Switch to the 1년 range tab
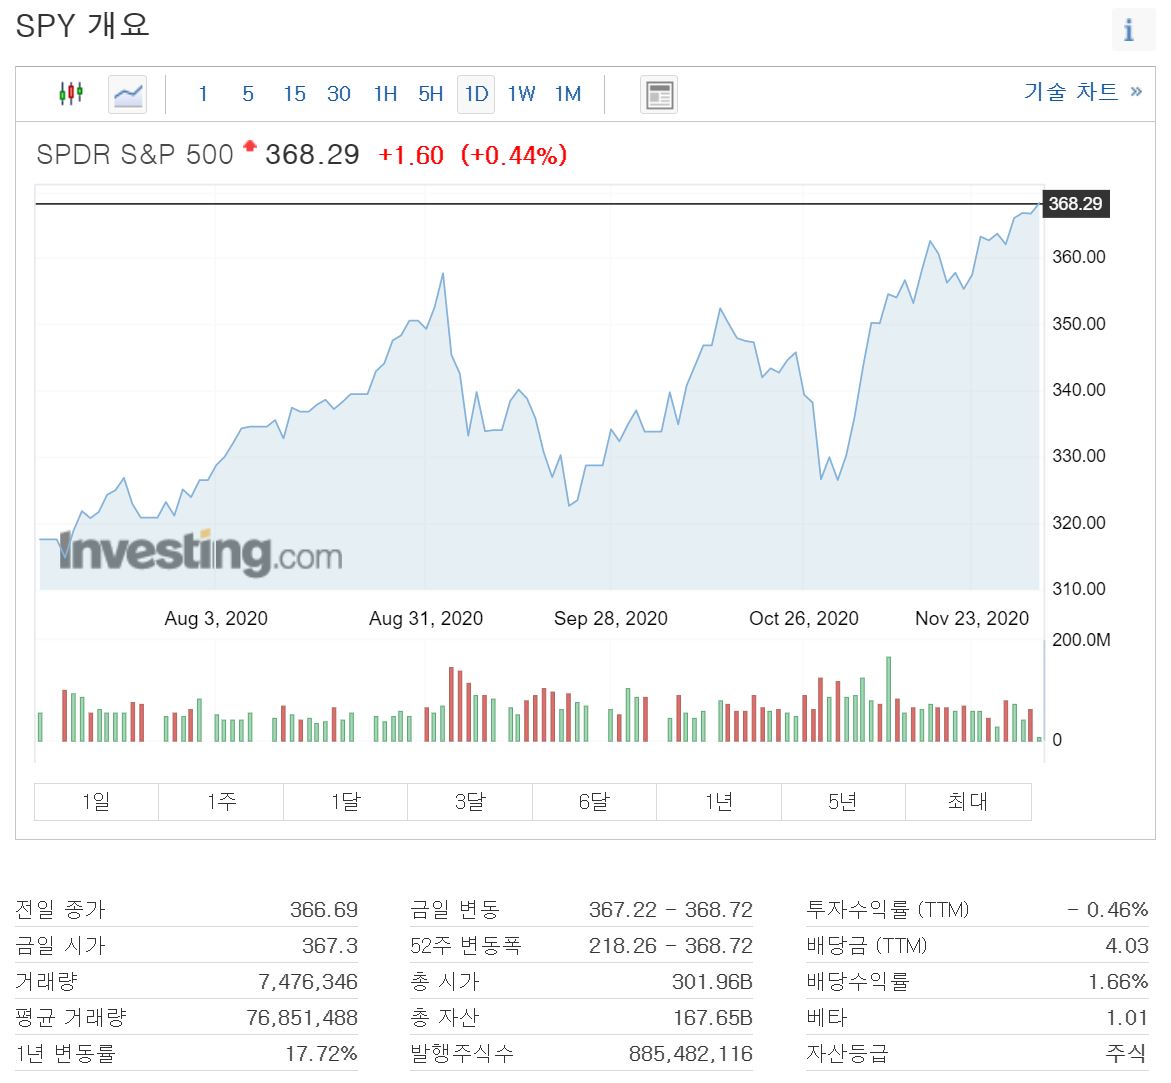Viewport: 1171px width, 1083px height. coord(718,801)
